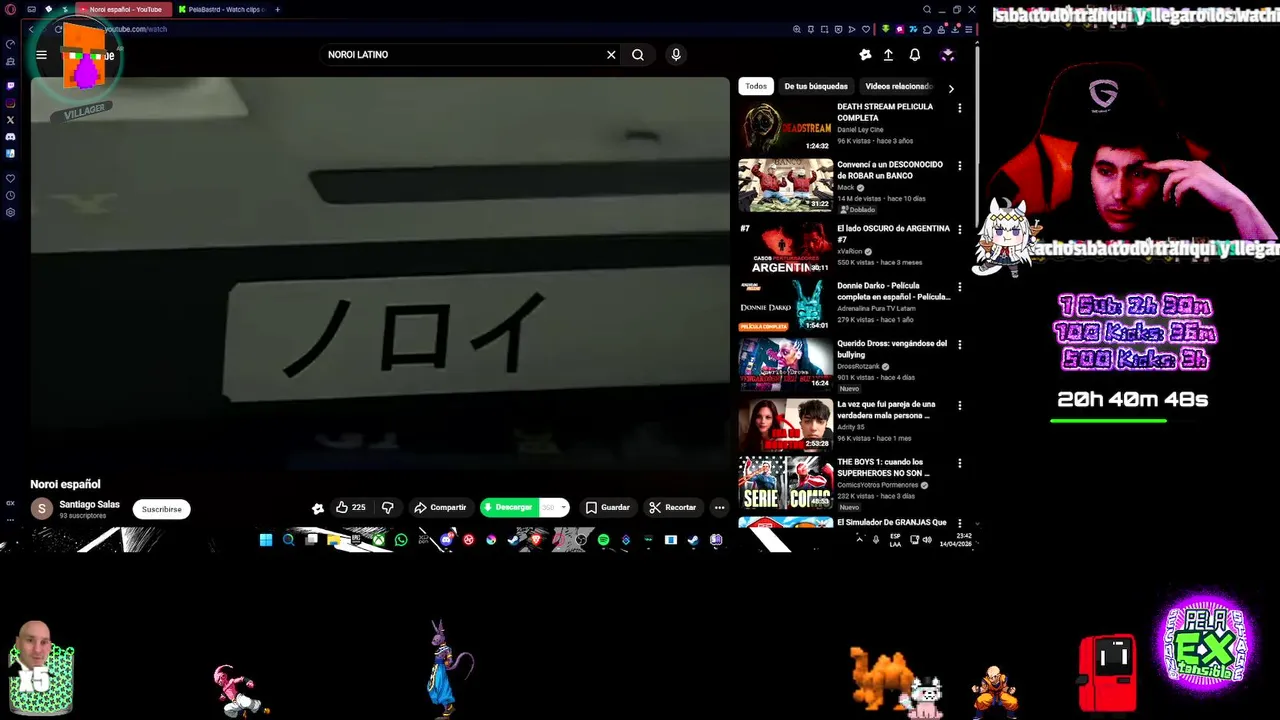The image size is (1280, 720).
Task: Like the video with 225 likes
Action: pos(351,508)
